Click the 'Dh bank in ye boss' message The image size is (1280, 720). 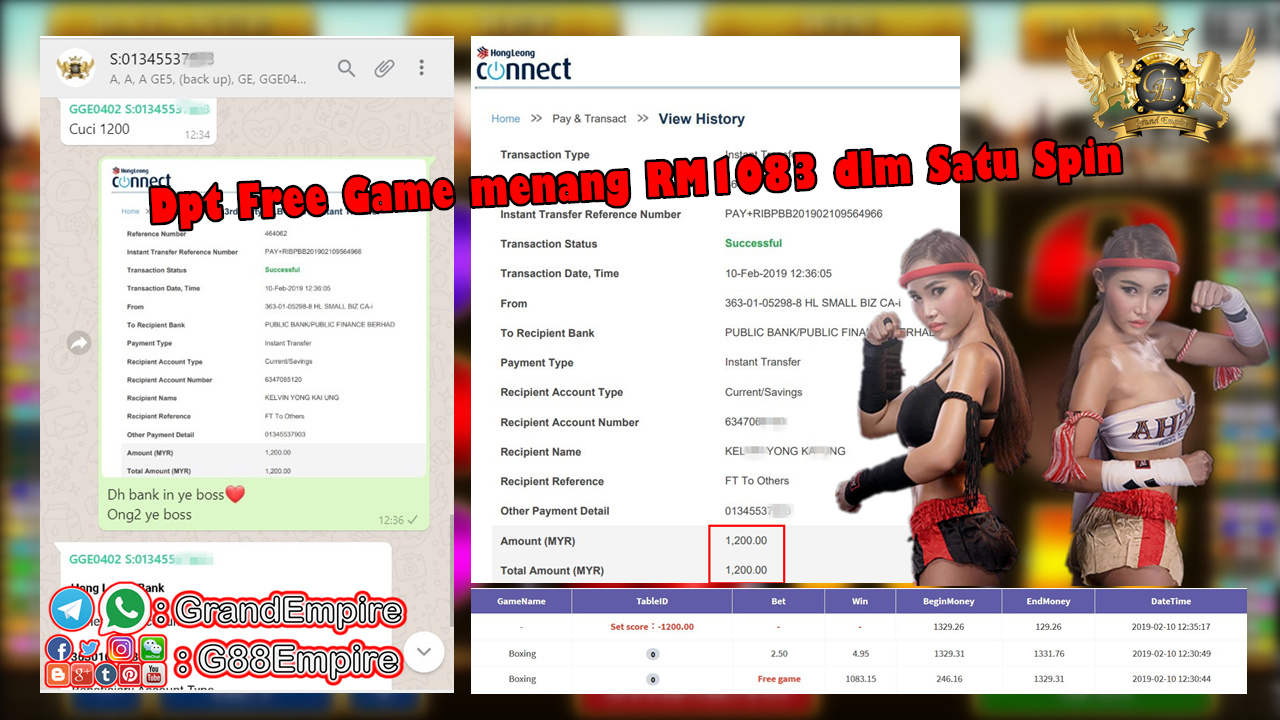tap(176, 494)
